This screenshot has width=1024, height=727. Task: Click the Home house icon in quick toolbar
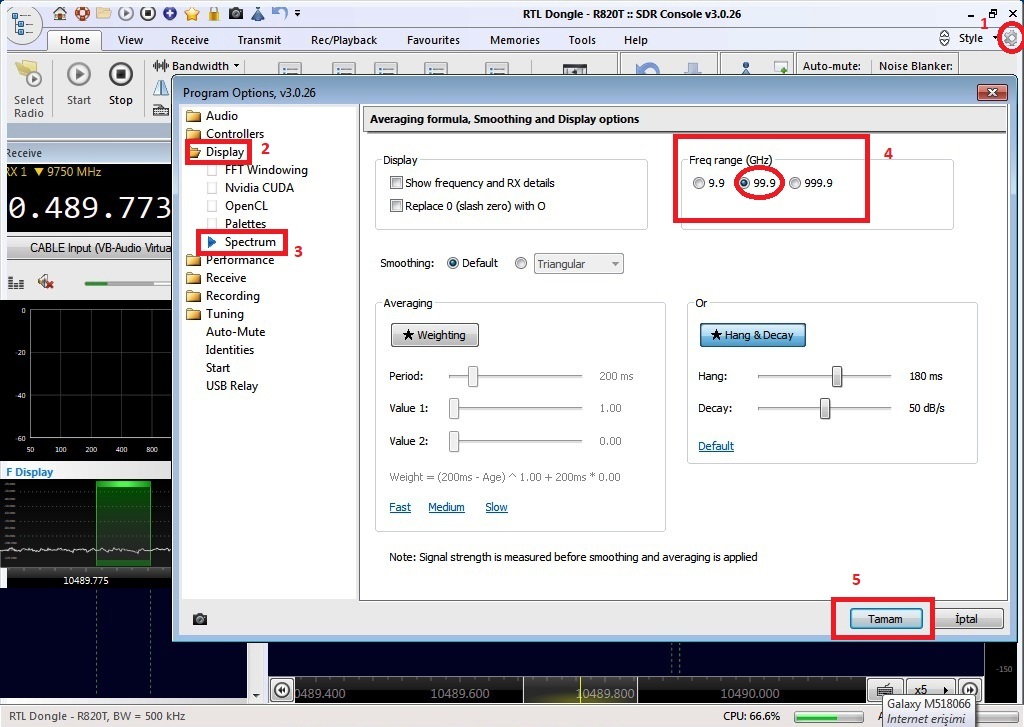tap(61, 13)
